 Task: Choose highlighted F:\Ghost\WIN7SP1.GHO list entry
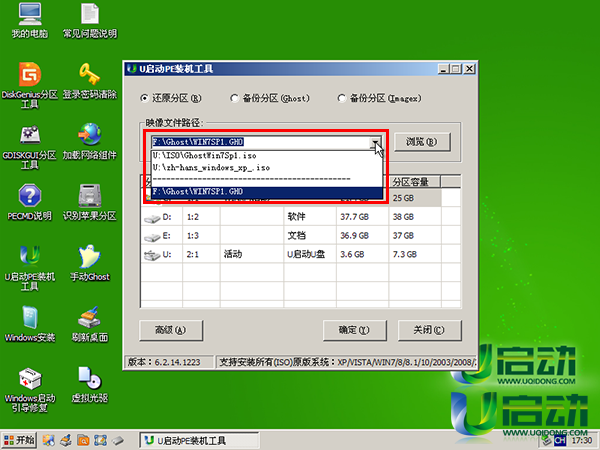click(x=267, y=192)
